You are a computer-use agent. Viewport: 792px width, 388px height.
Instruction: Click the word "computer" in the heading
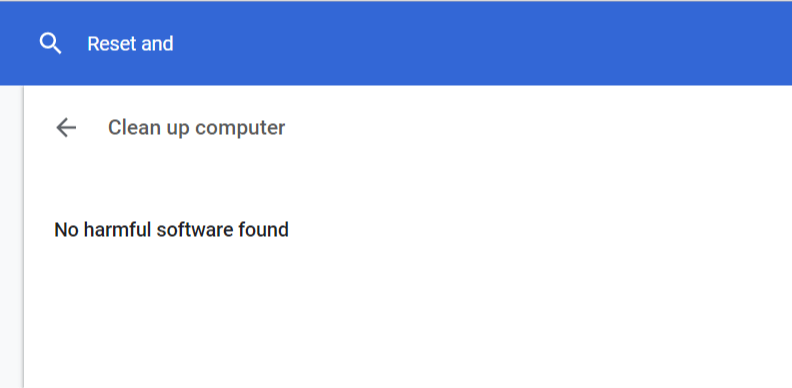pos(240,129)
